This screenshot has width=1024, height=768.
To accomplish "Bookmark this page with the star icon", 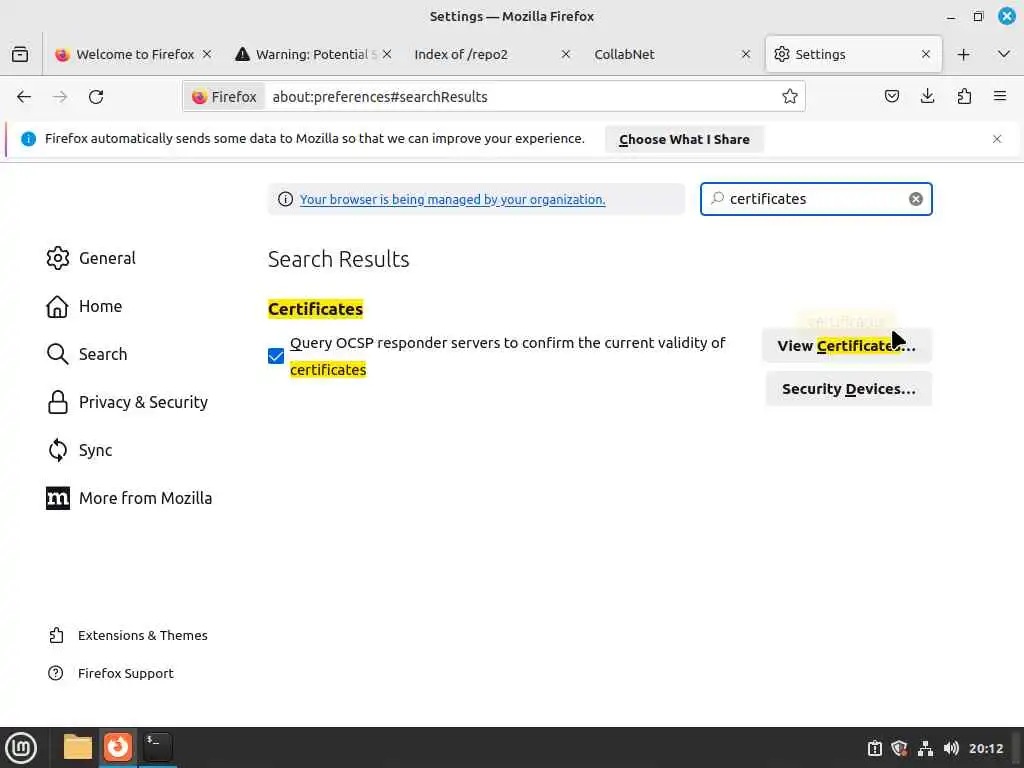I will tap(790, 97).
